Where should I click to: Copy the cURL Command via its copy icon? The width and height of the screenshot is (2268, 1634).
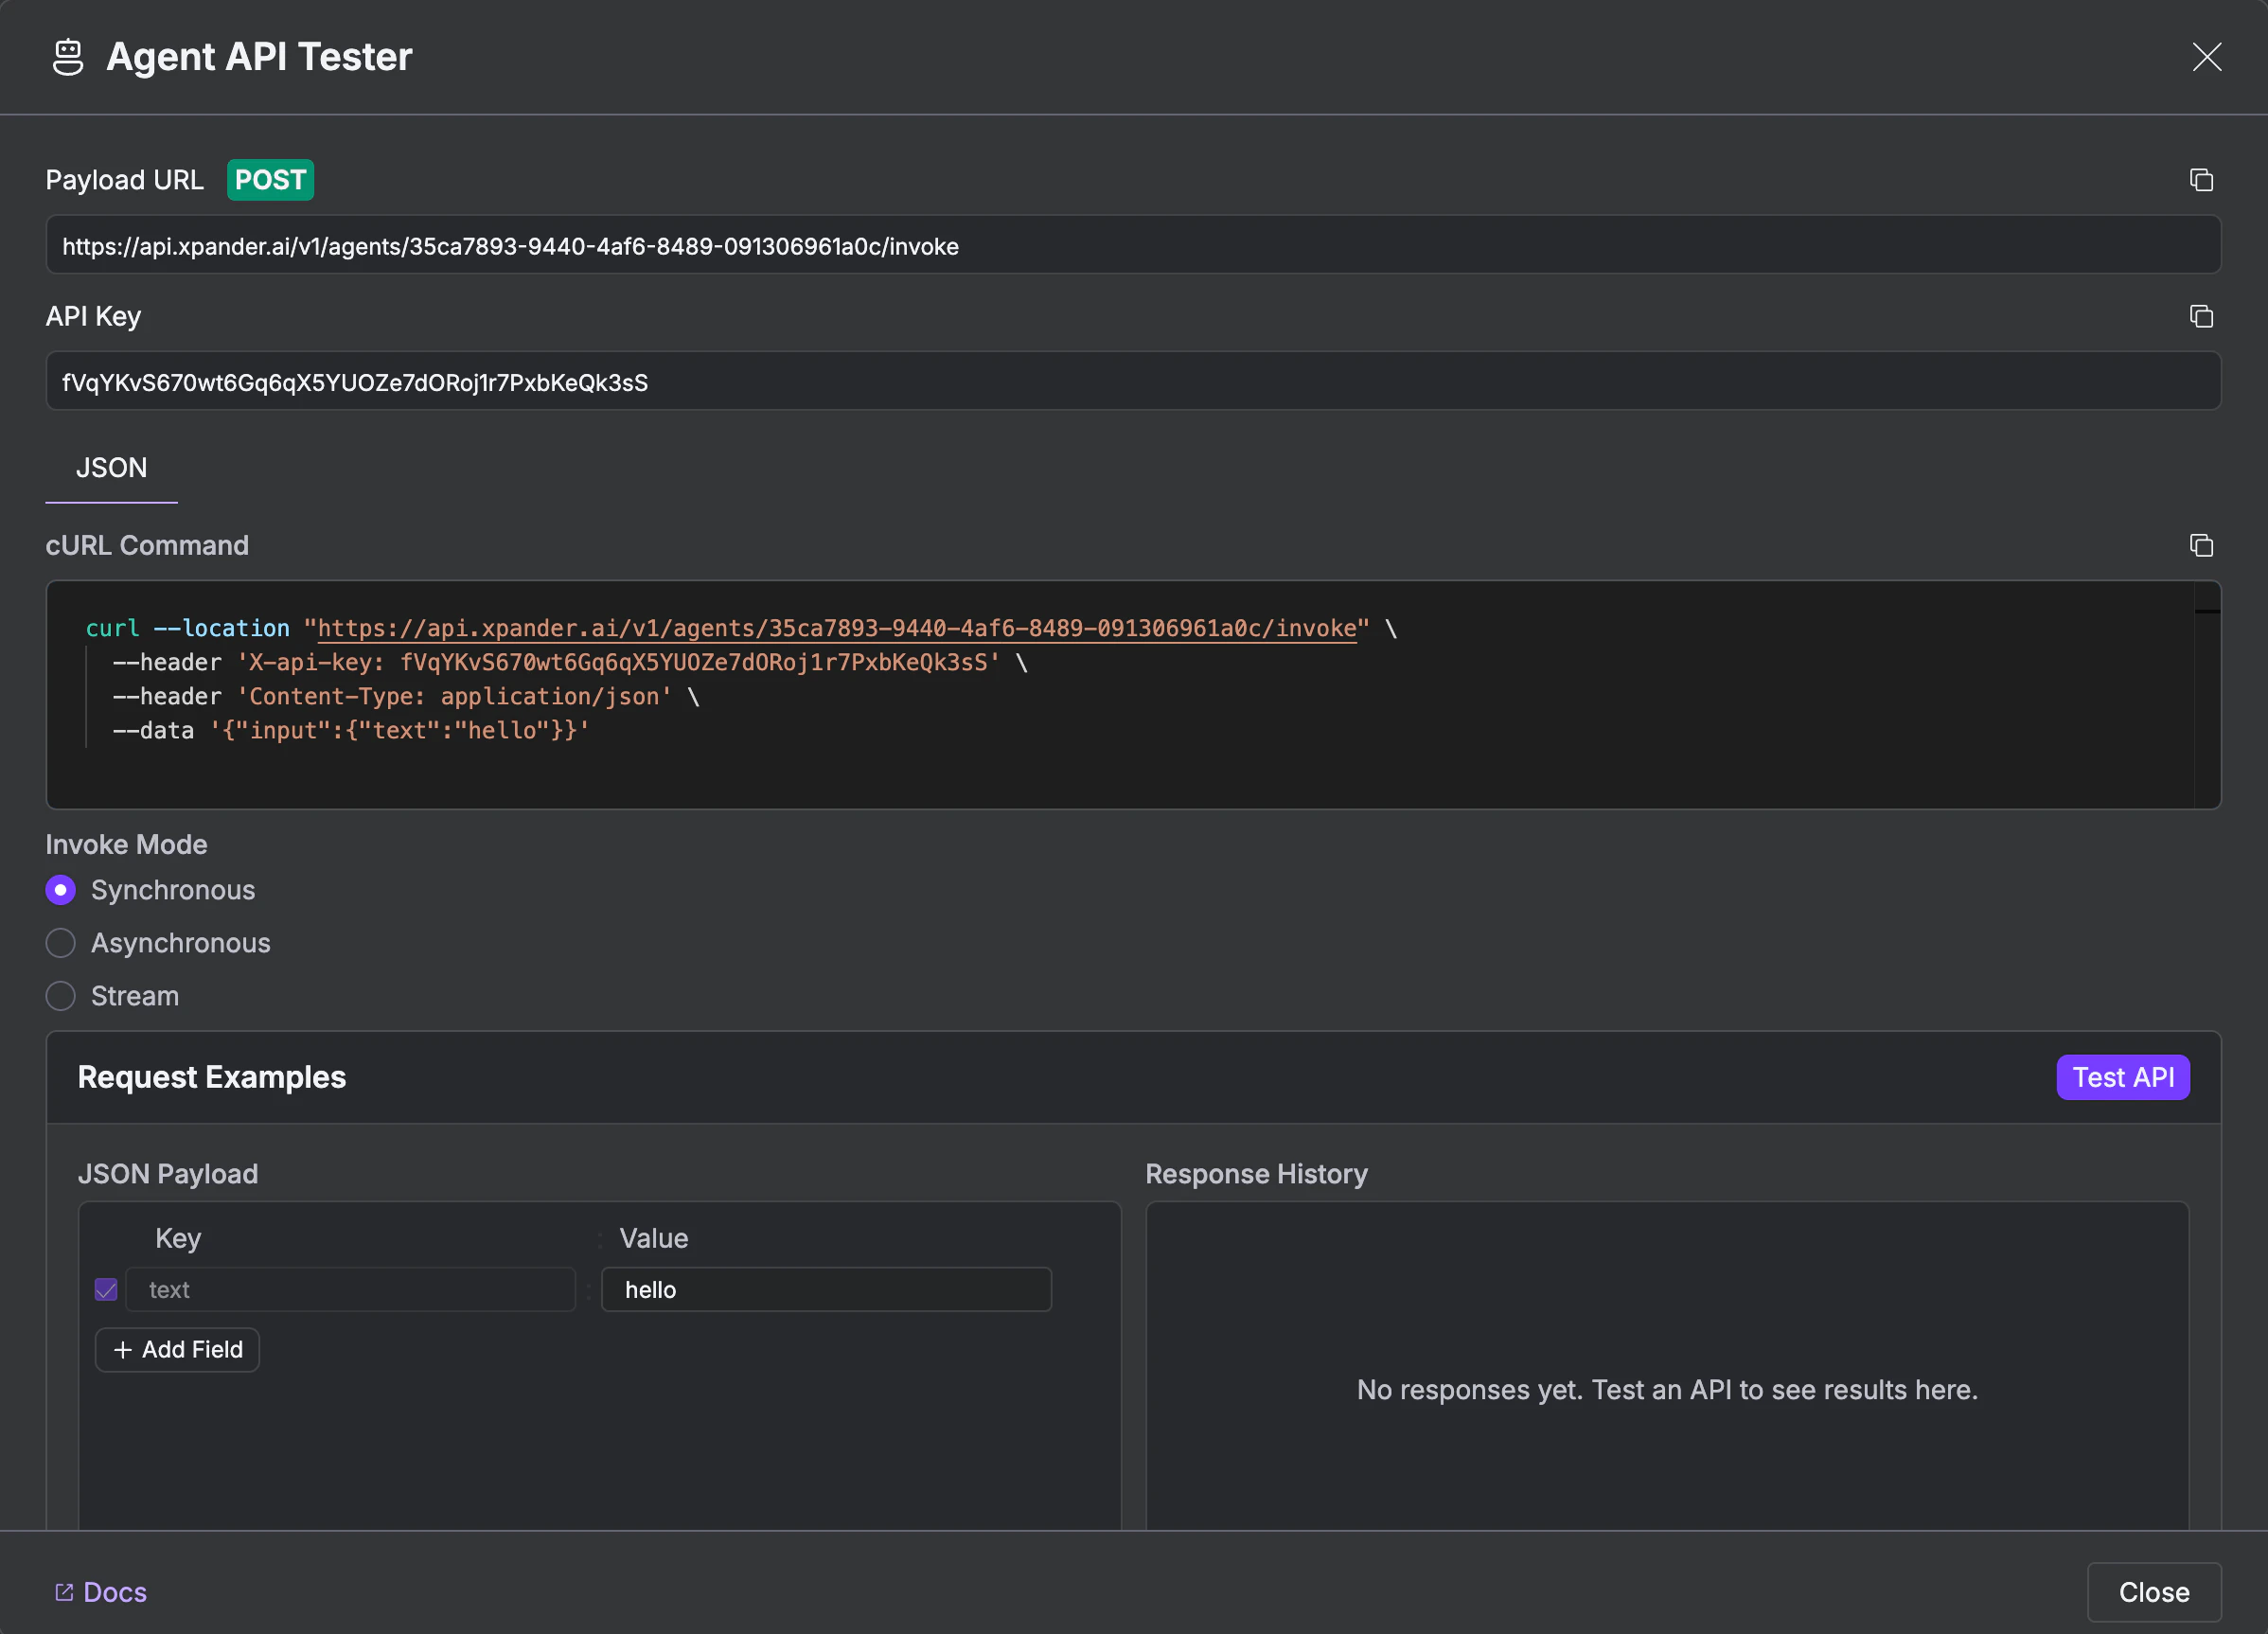tap(2200, 545)
